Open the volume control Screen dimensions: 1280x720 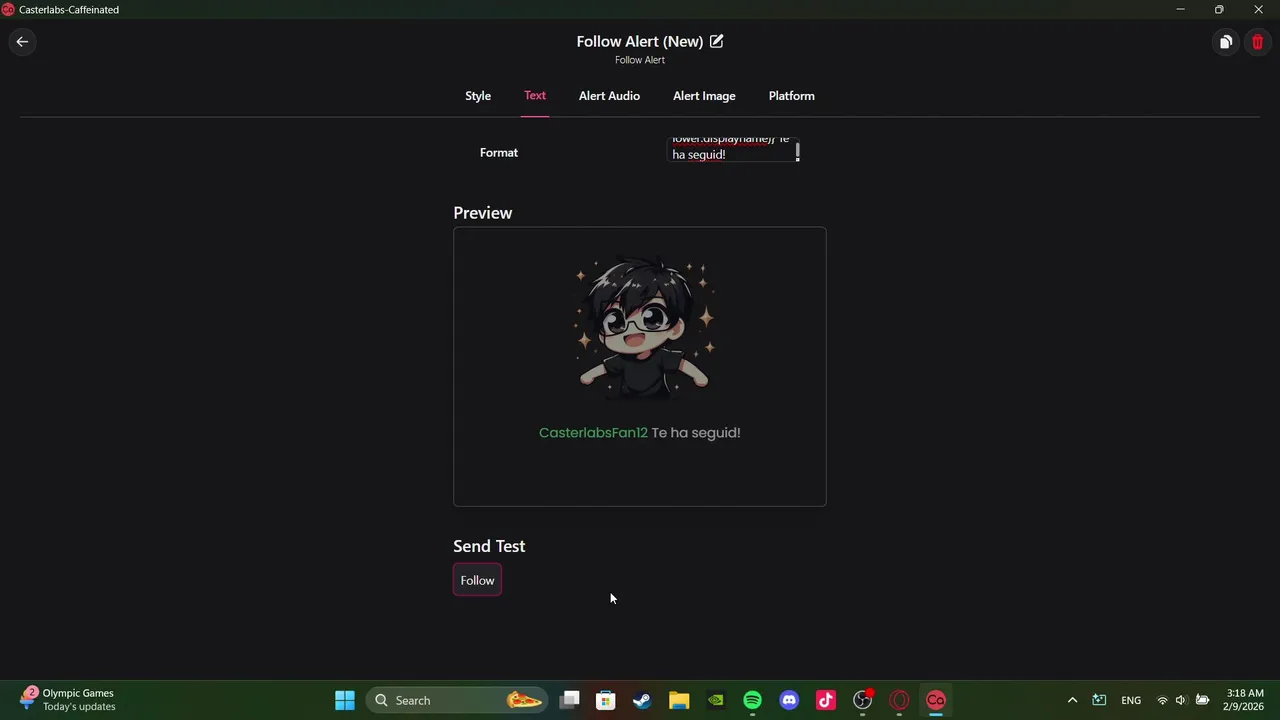point(1181,700)
